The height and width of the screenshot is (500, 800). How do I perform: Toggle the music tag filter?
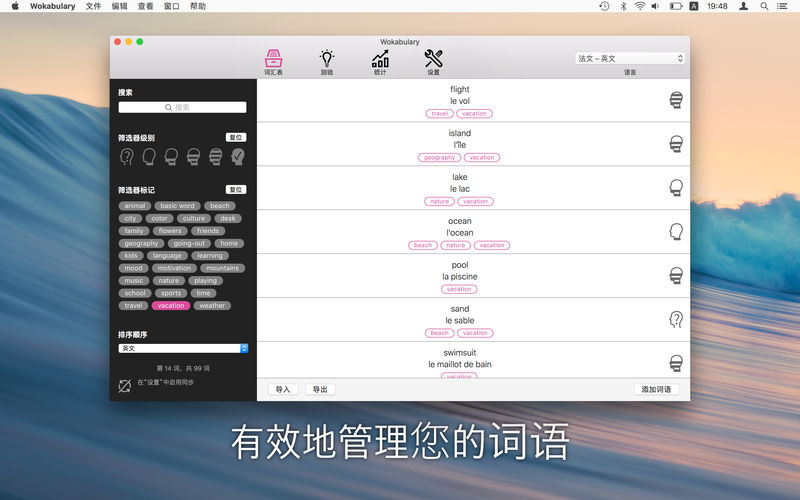pyautogui.click(x=134, y=281)
